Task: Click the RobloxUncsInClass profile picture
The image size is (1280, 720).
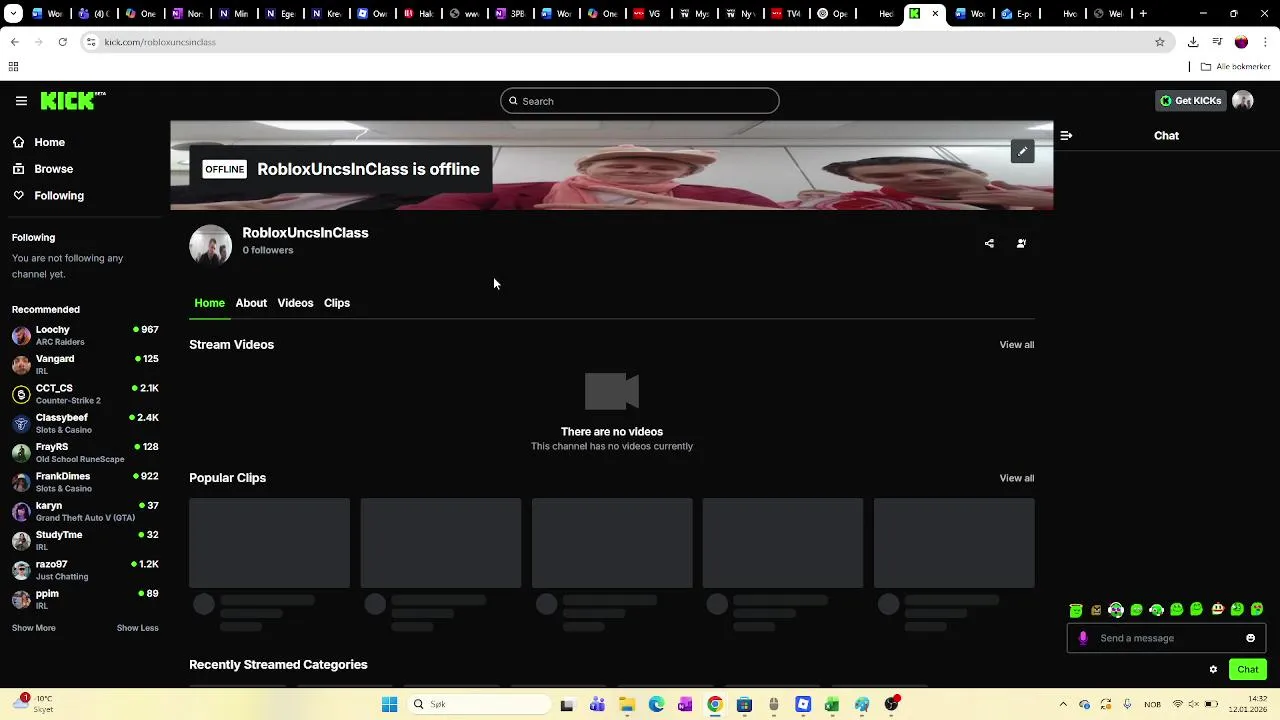Action: pos(210,245)
